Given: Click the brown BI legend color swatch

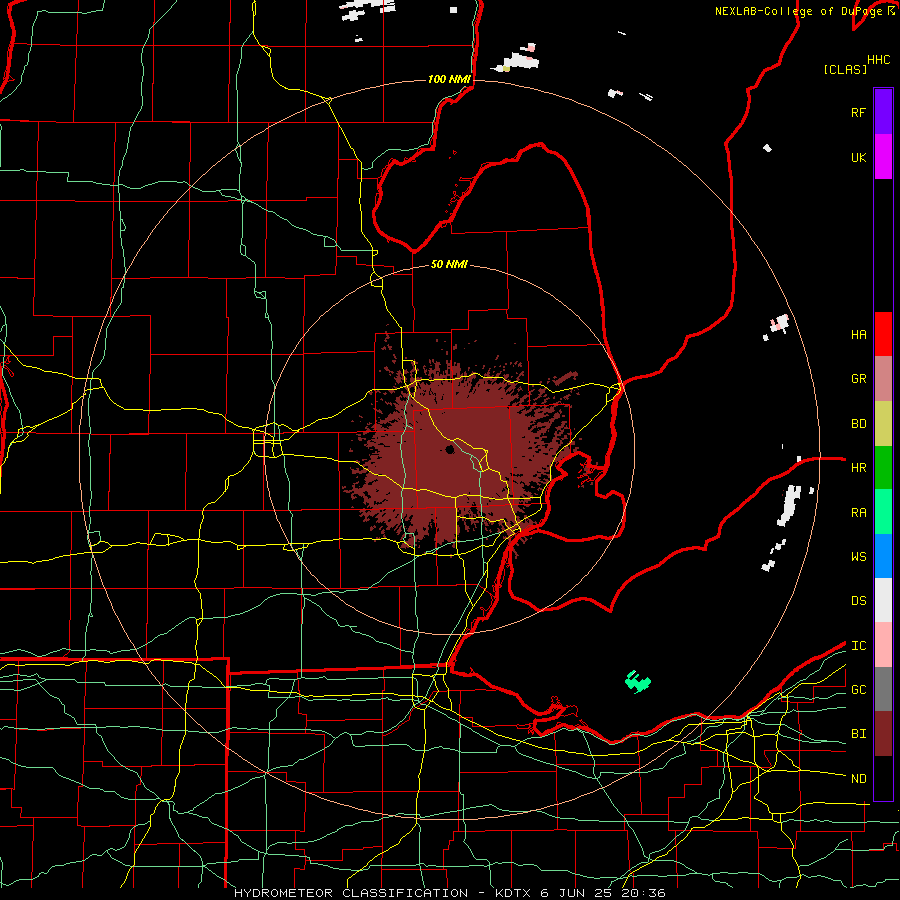Looking at the screenshot, I should (x=883, y=734).
